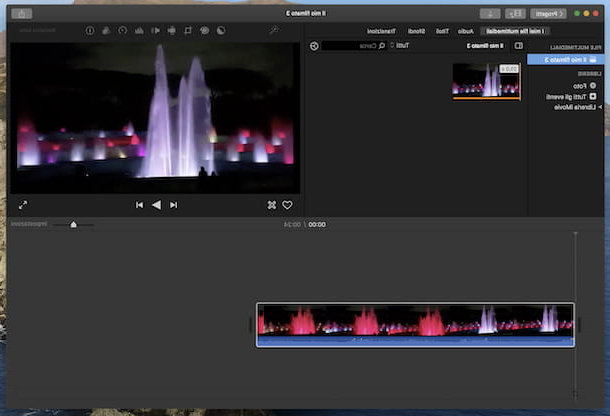Click the duration badge on browser thumbnail
Viewport: 610px width, 416px height.
(509, 69)
